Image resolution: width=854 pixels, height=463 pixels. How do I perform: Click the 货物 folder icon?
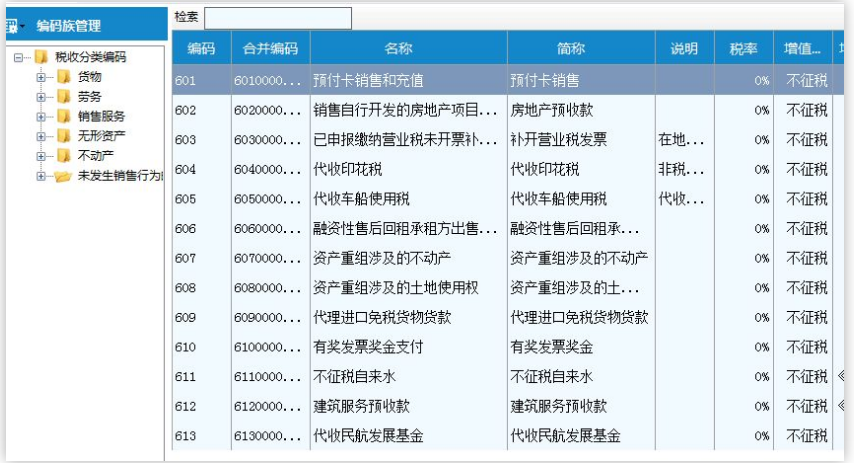[x=64, y=77]
